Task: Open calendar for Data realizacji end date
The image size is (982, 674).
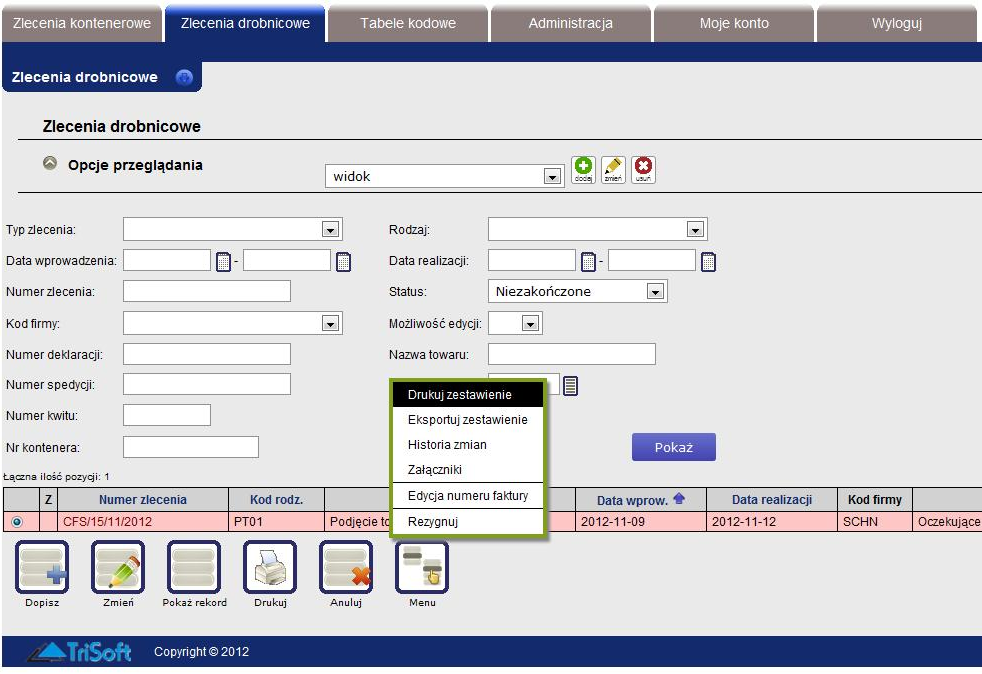Action: pos(708,261)
